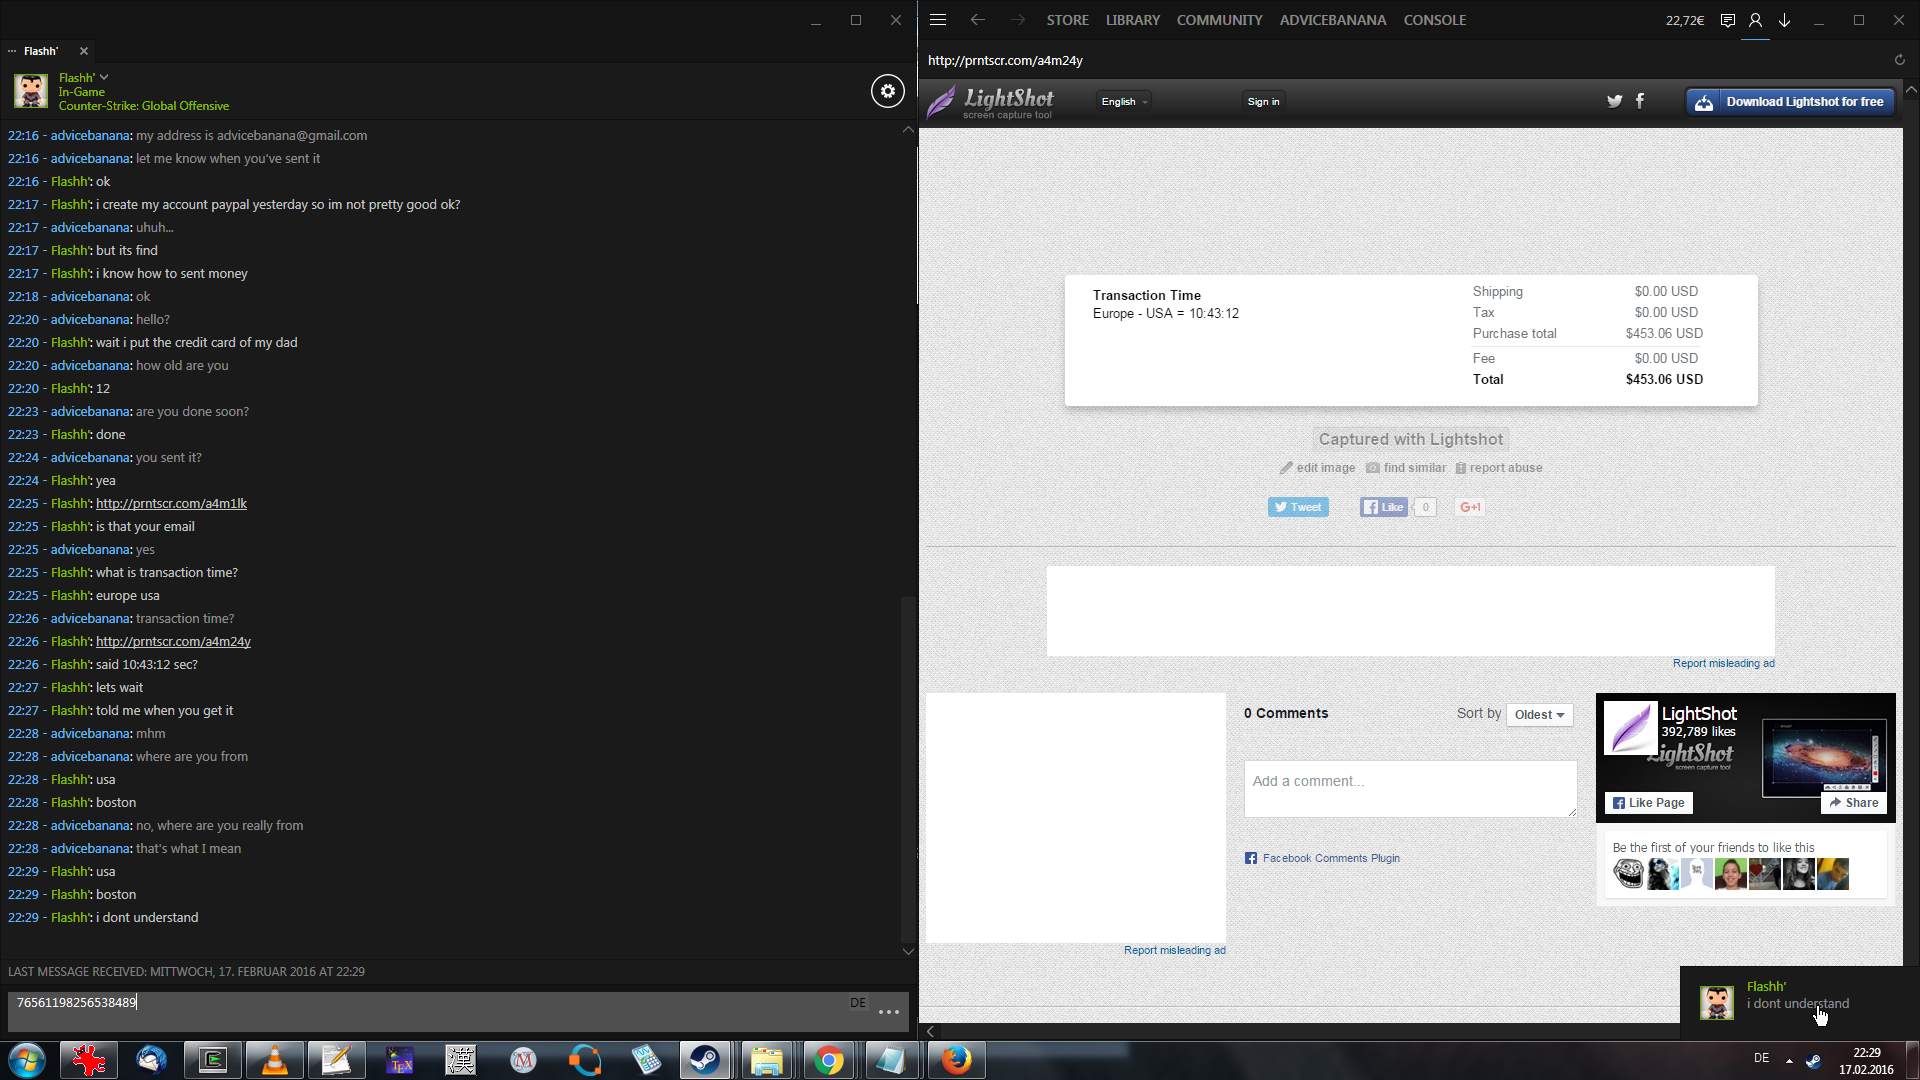Viewport: 1920px width, 1080px height.
Task: Click the Facebook icon in the Lightshot header
Action: point(1640,101)
